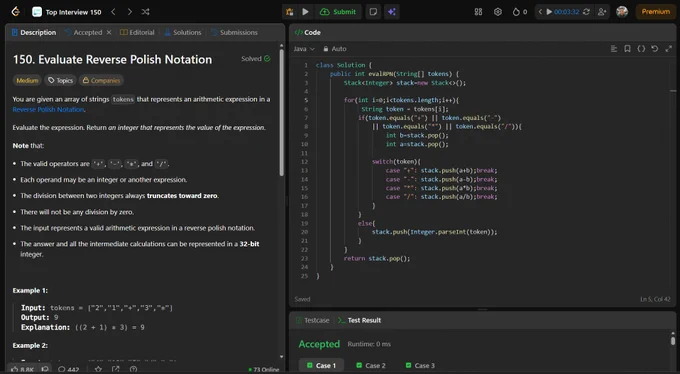Click the Solved status indicator
The width and height of the screenshot is (680, 374).
click(x=256, y=59)
